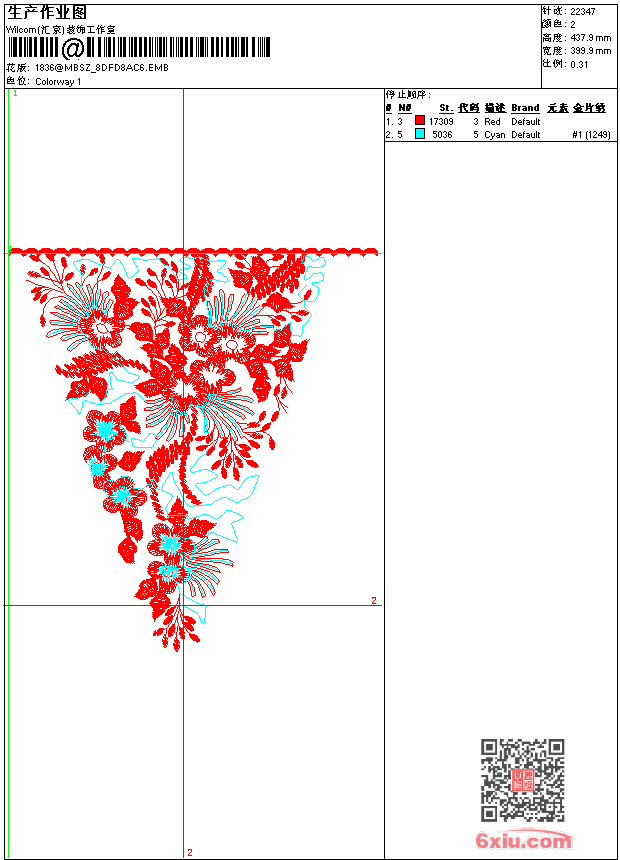Click the stitch count value 22347
The image size is (620, 860).
click(583, 12)
